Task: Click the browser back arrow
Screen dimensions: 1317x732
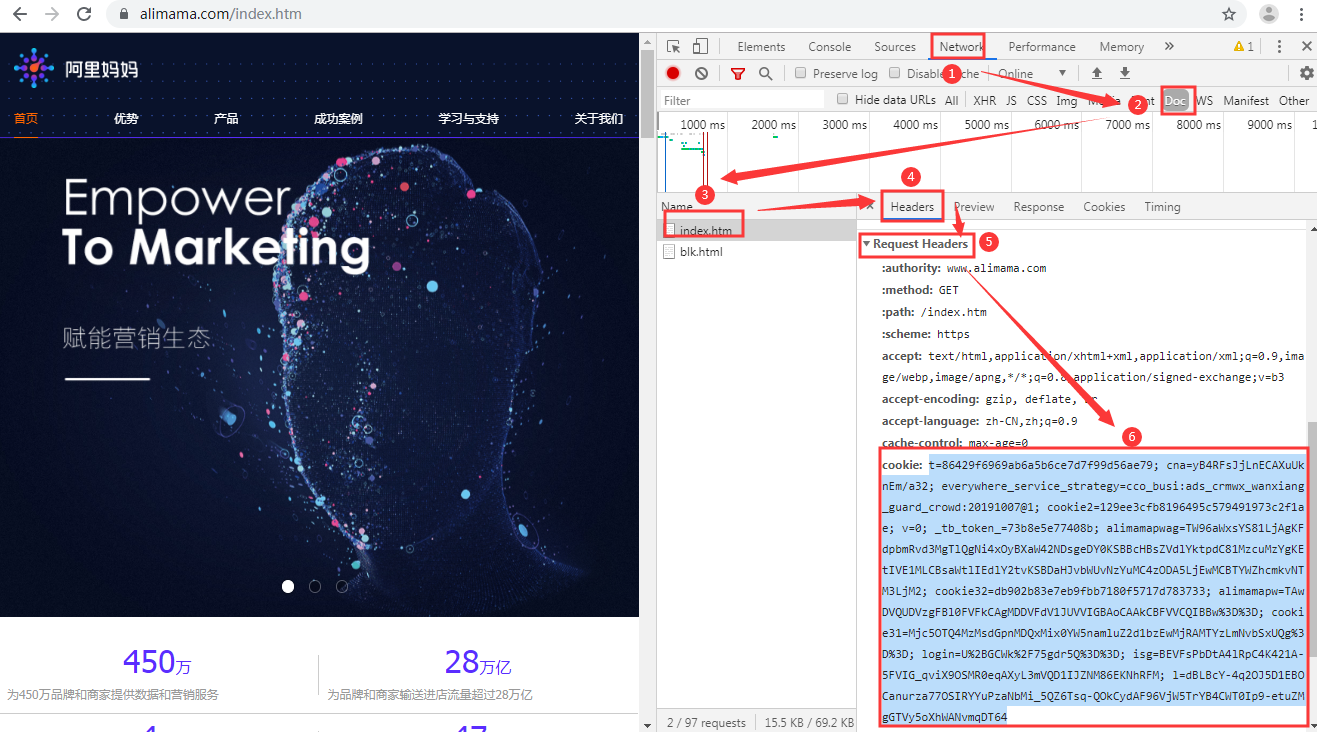Action: click(x=19, y=14)
